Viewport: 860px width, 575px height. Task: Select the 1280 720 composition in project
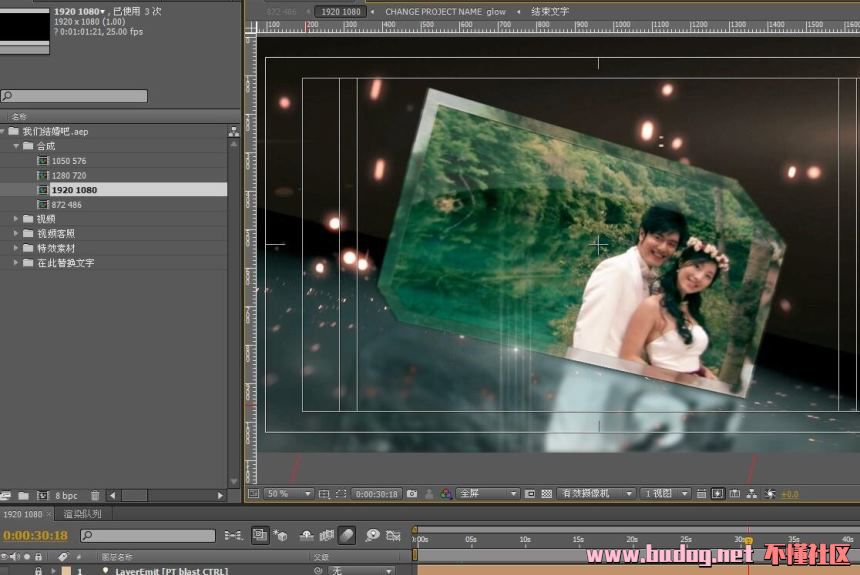point(69,175)
